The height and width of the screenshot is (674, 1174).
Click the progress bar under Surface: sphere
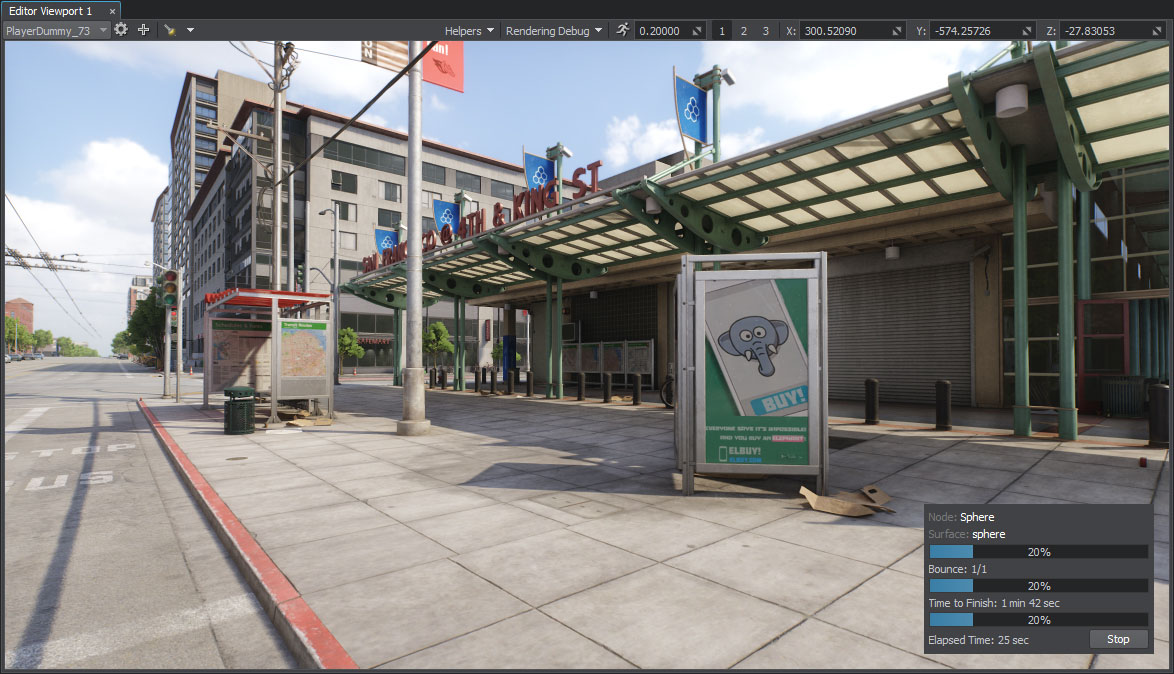click(1038, 552)
